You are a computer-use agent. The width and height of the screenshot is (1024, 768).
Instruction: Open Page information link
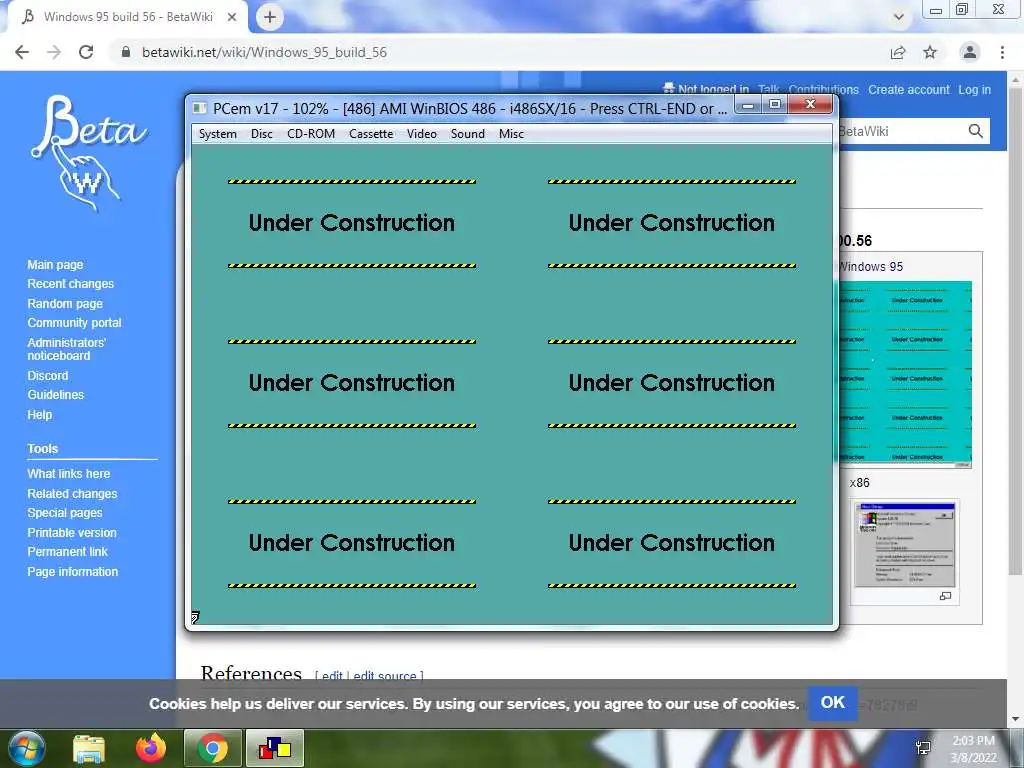tap(72, 571)
